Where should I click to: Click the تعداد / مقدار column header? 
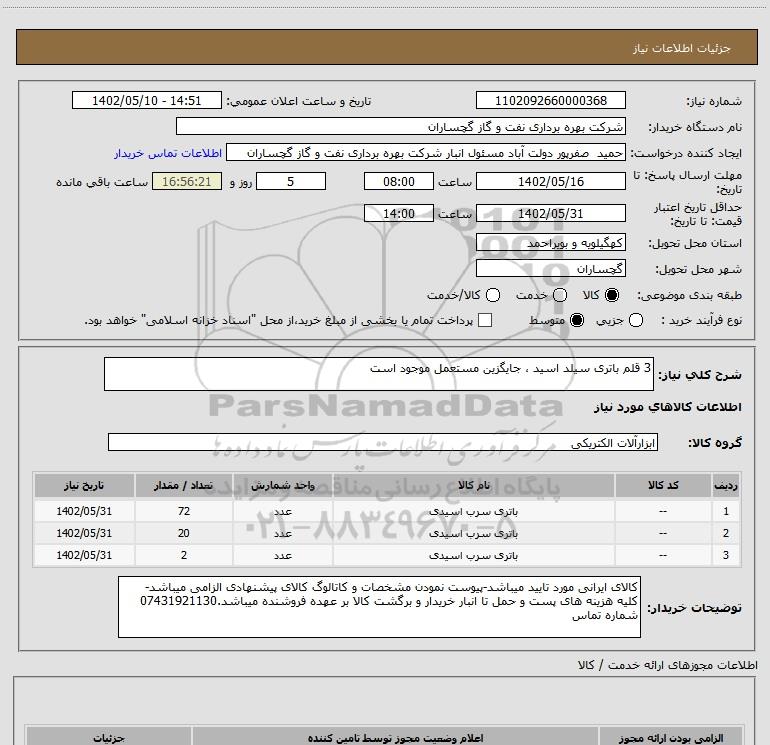click(184, 486)
